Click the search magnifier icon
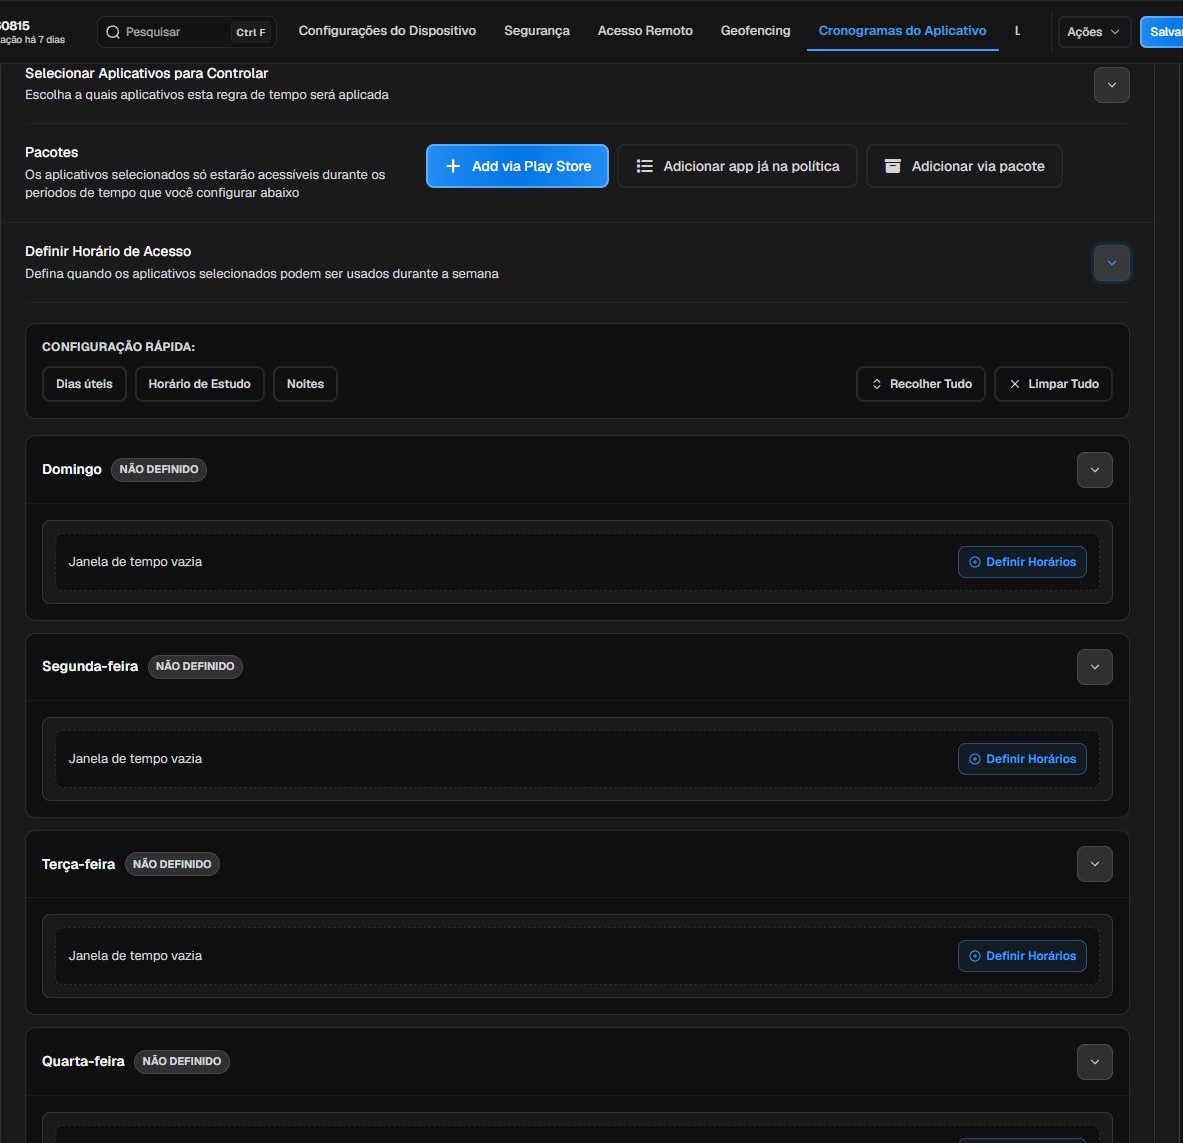Image resolution: width=1183 pixels, height=1143 pixels. [x=113, y=32]
